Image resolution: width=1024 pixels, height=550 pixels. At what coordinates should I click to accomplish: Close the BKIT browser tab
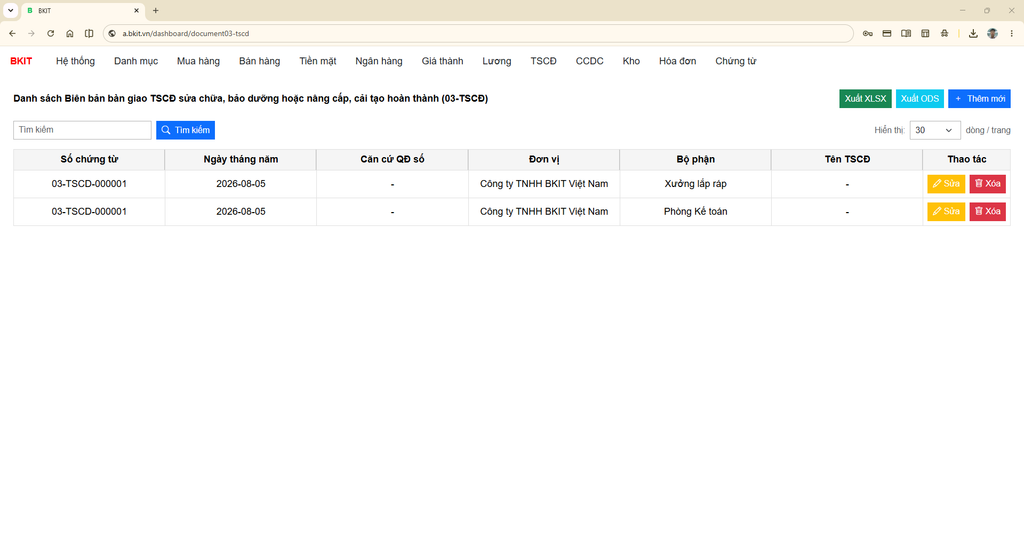click(x=136, y=10)
